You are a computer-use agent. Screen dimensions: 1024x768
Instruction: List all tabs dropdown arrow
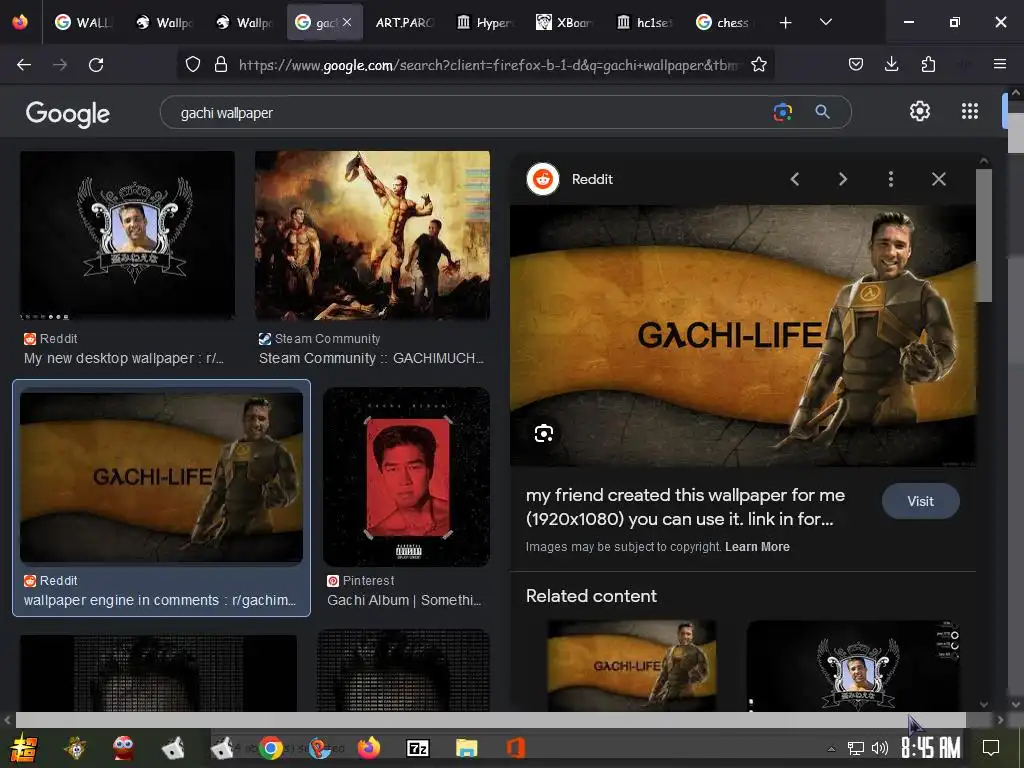[x=825, y=22]
